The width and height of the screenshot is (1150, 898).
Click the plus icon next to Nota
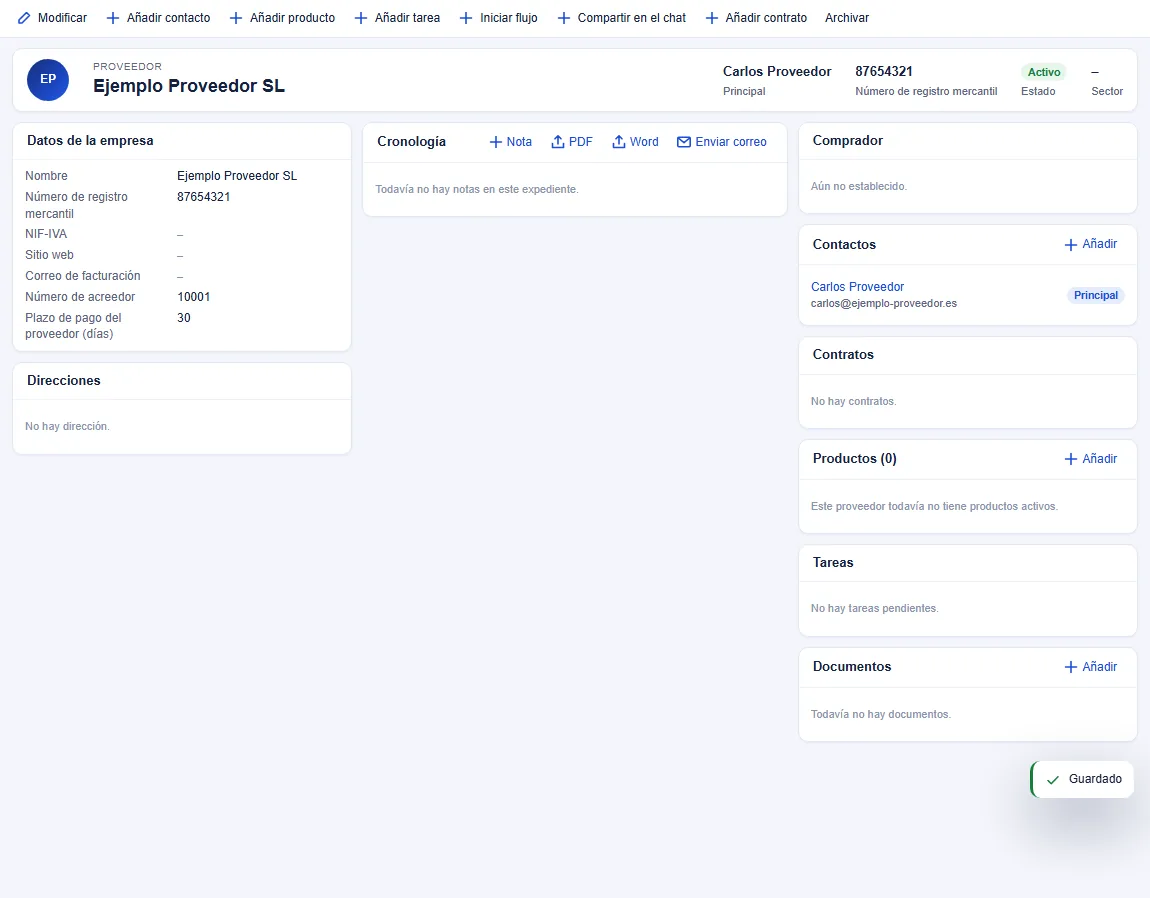[496, 142]
